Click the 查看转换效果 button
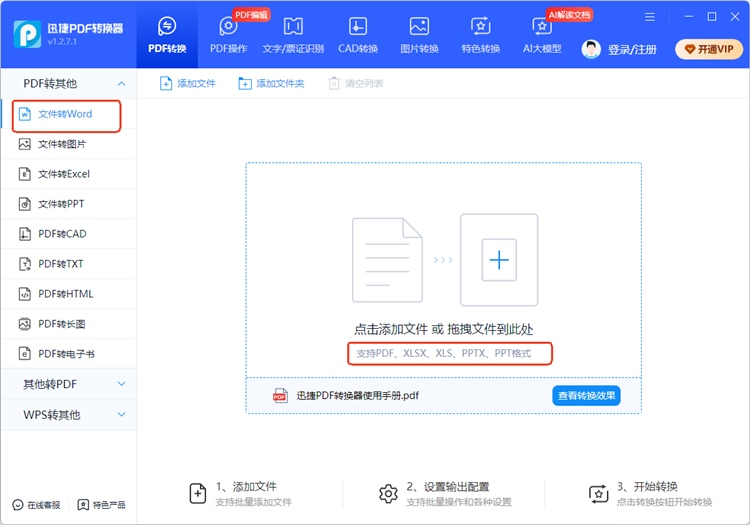The image size is (750, 525). point(586,396)
